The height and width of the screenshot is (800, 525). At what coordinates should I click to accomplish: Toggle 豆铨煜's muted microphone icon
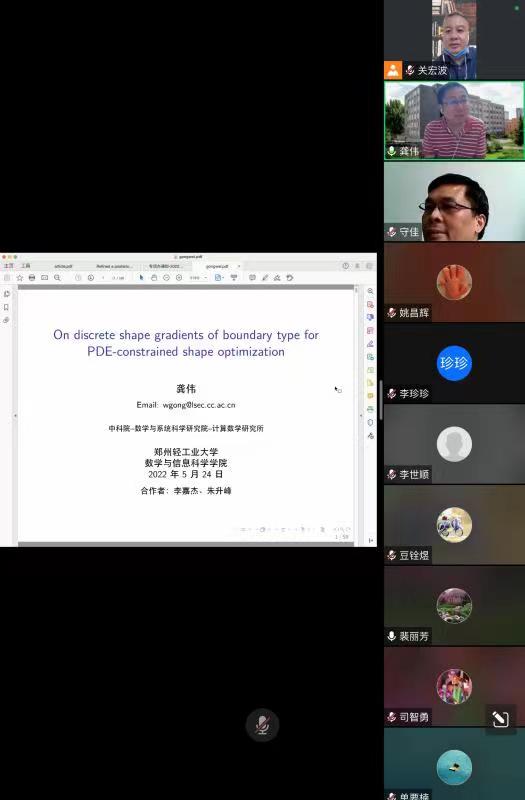pos(391,555)
